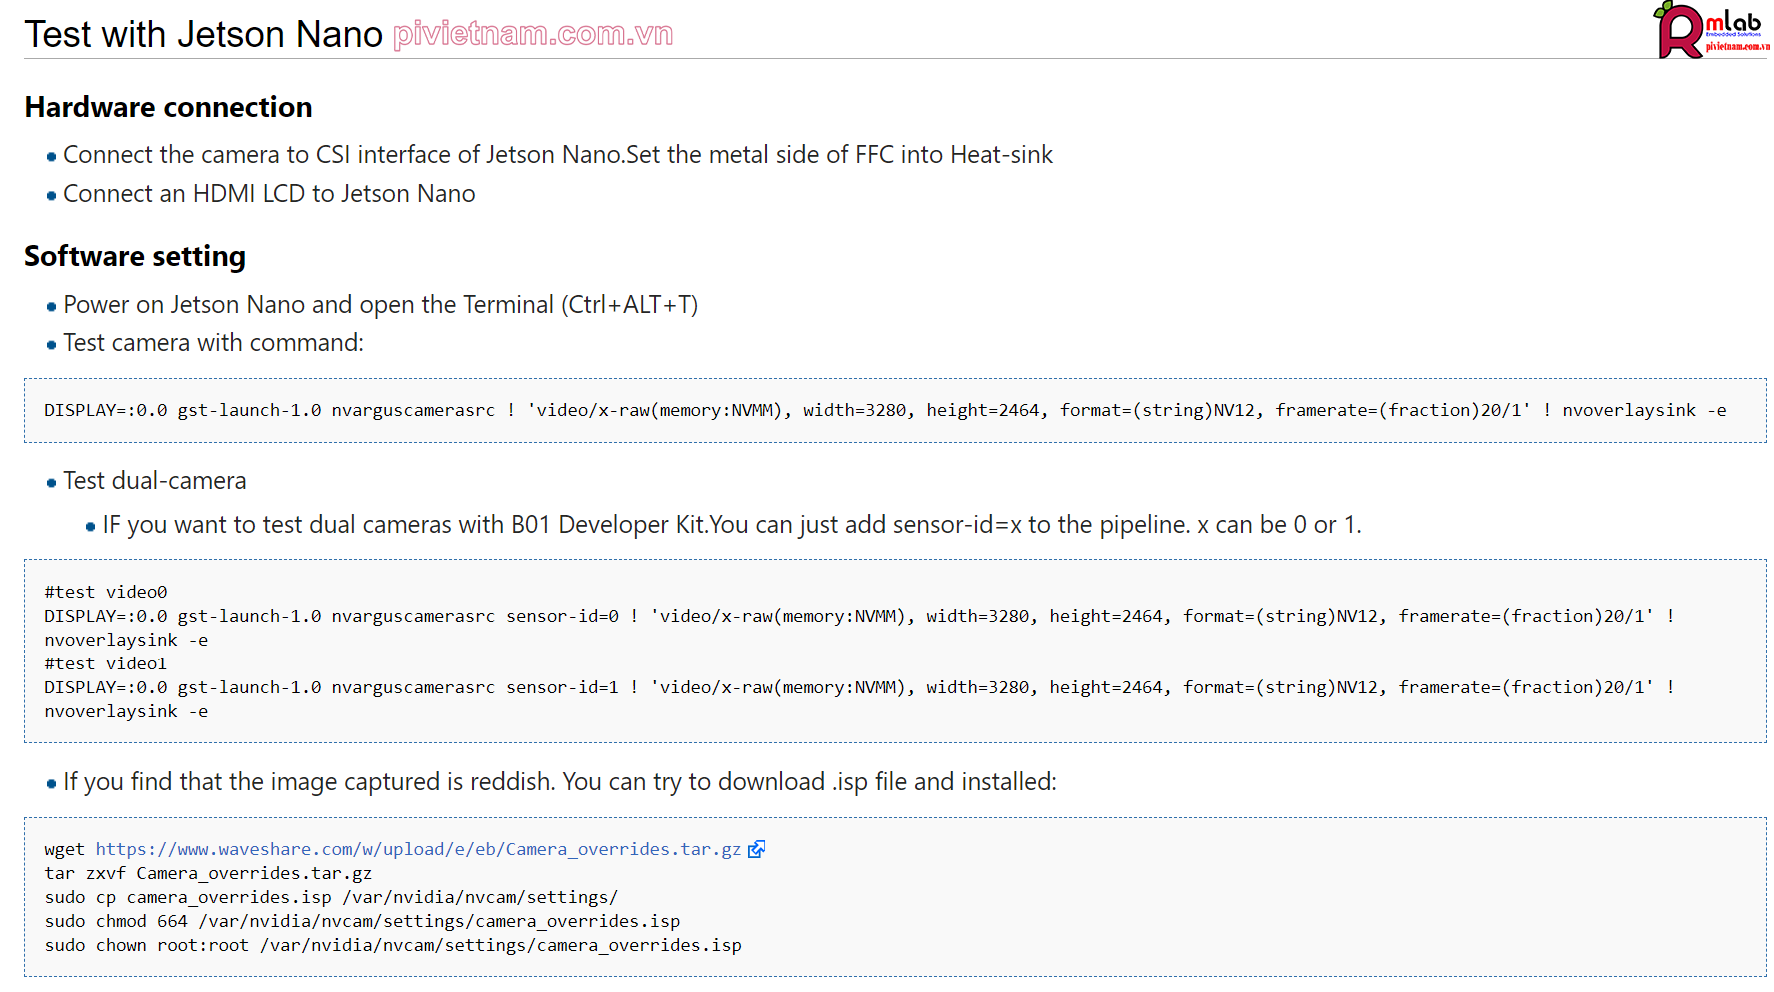Click the 'Hardware connection' heading
This screenshot has width=1774, height=992.
[168, 107]
